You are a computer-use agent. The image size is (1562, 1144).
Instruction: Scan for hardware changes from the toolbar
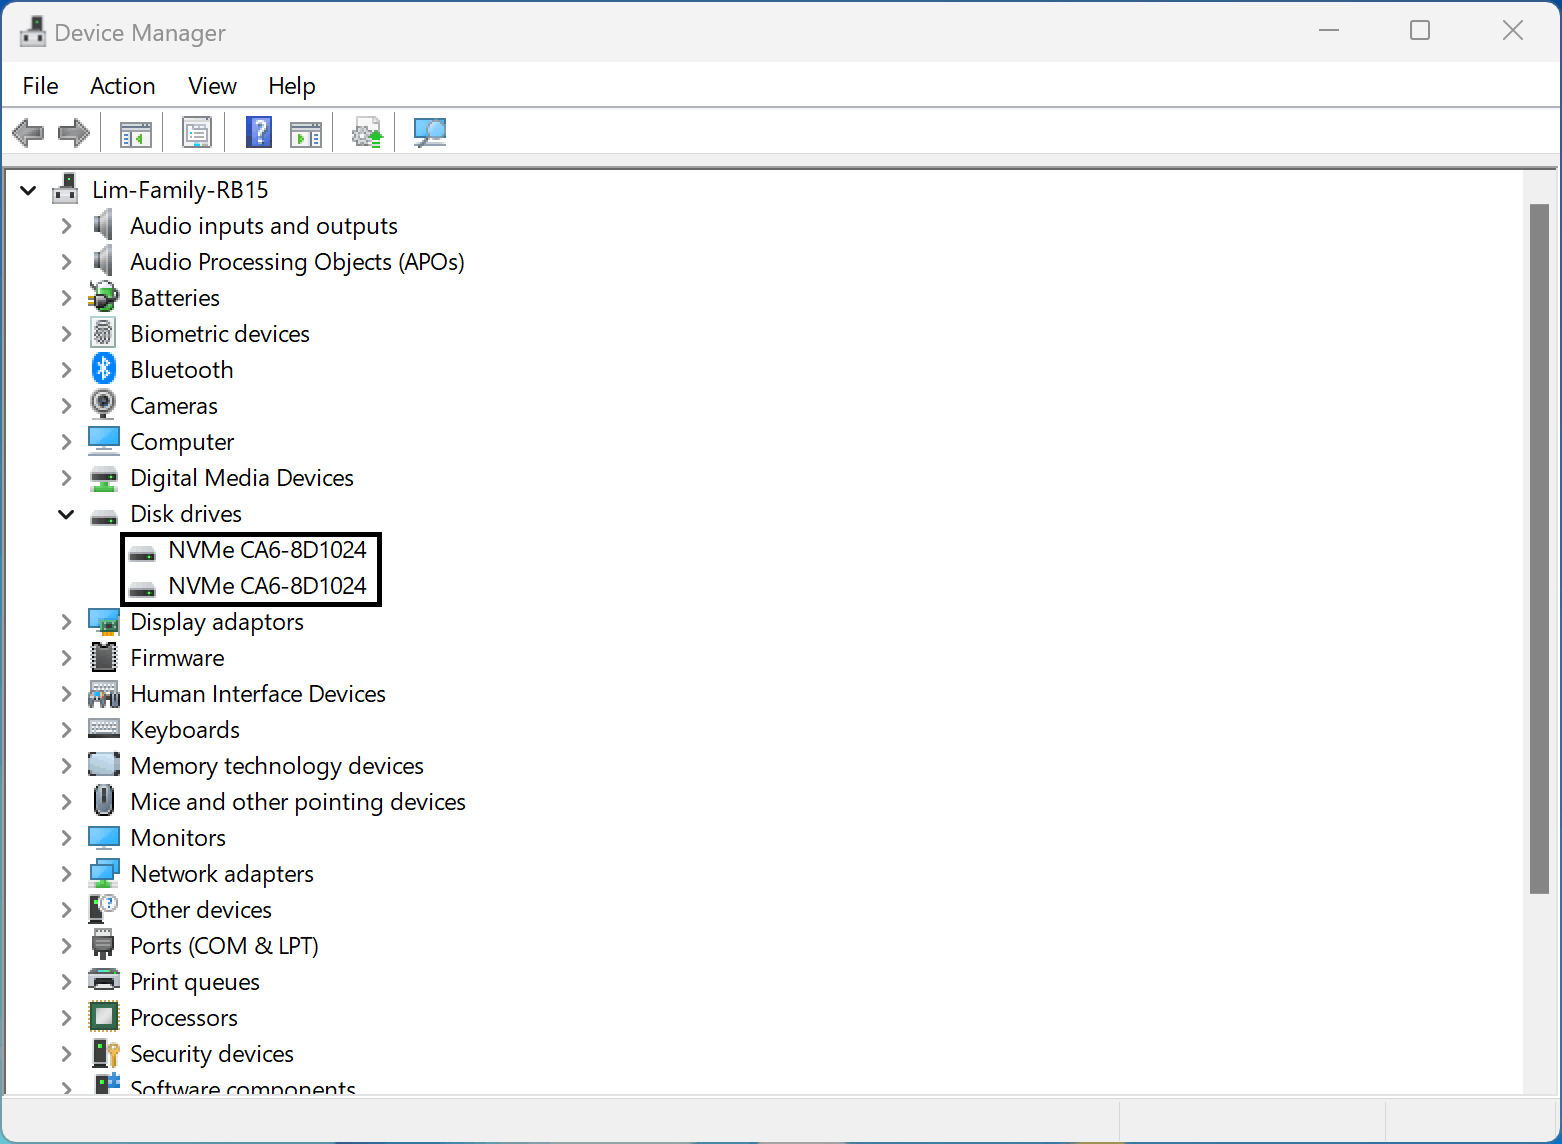(x=429, y=132)
